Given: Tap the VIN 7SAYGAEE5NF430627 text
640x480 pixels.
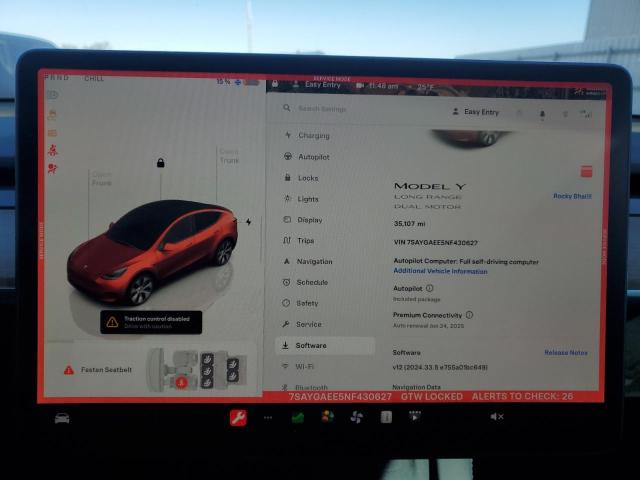Looking at the screenshot, I should tap(436, 242).
